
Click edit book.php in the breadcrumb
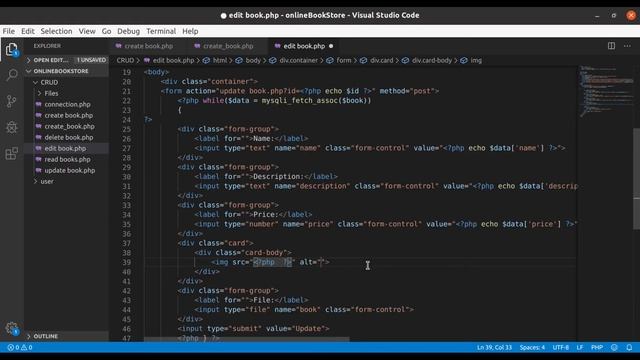(173, 60)
